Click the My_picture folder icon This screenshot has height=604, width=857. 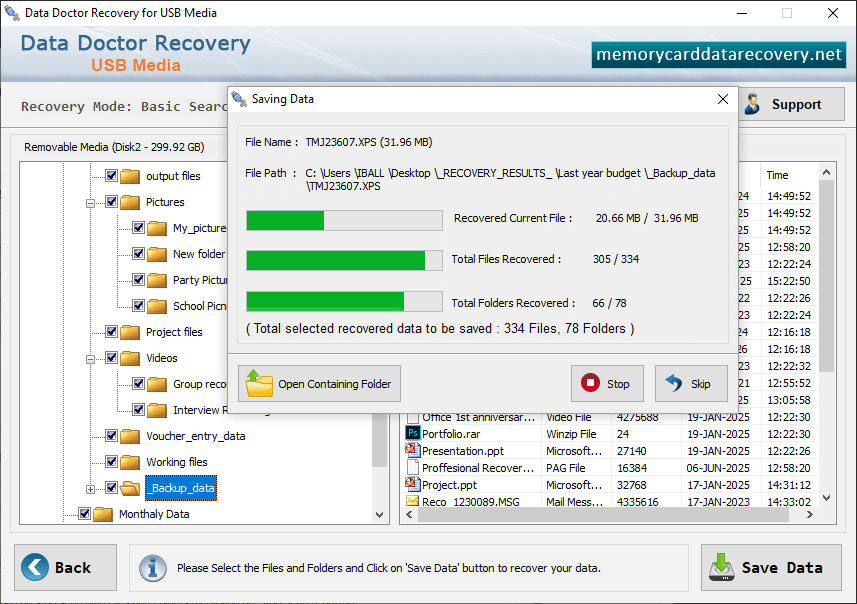point(157,228)
